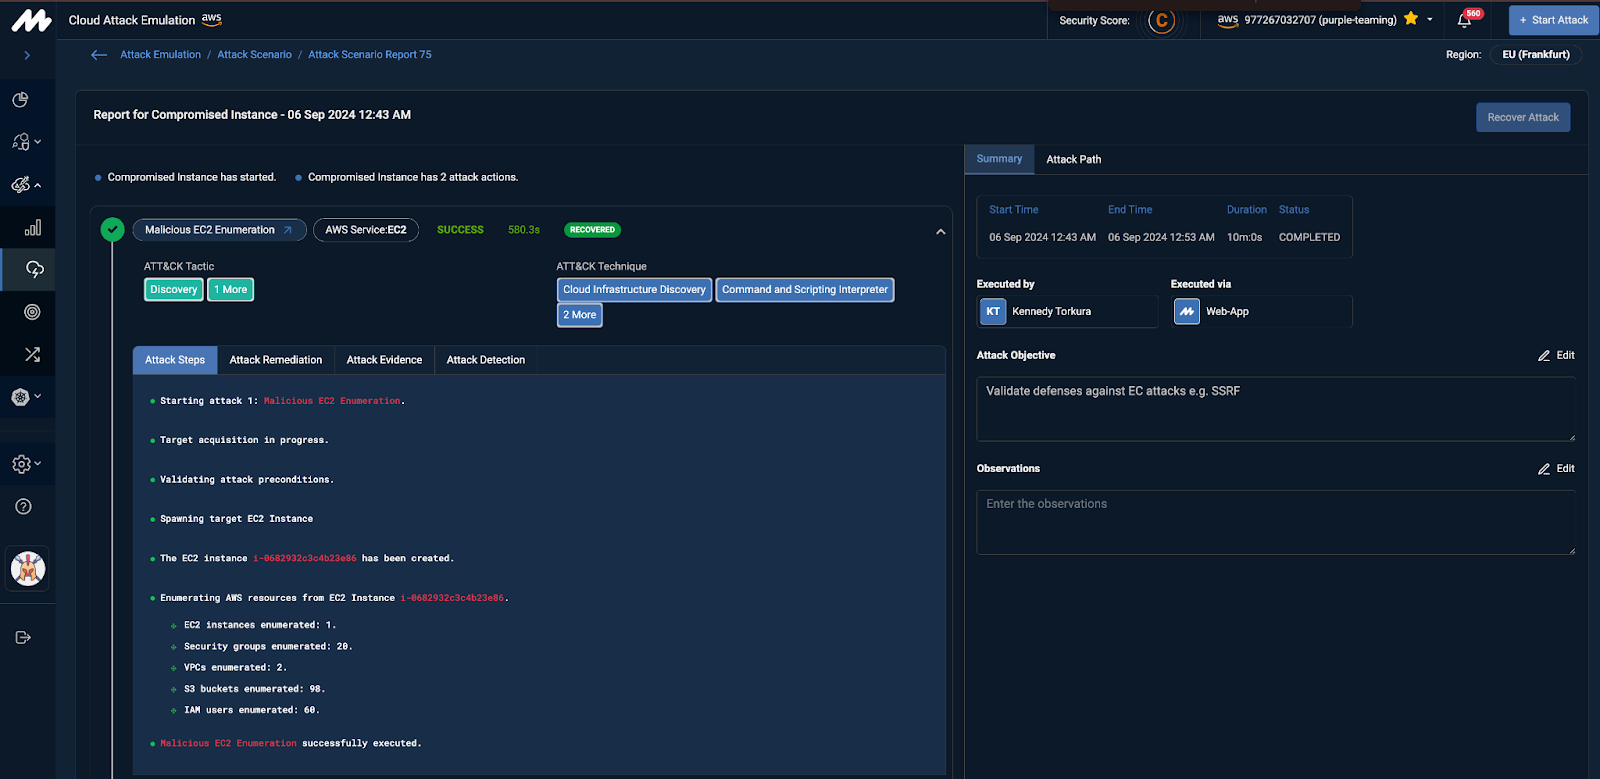Viewport: 1600px width, 779px height.
Task: Show 1 More ATT&CK tactics
Action: [x=231, y=290]
